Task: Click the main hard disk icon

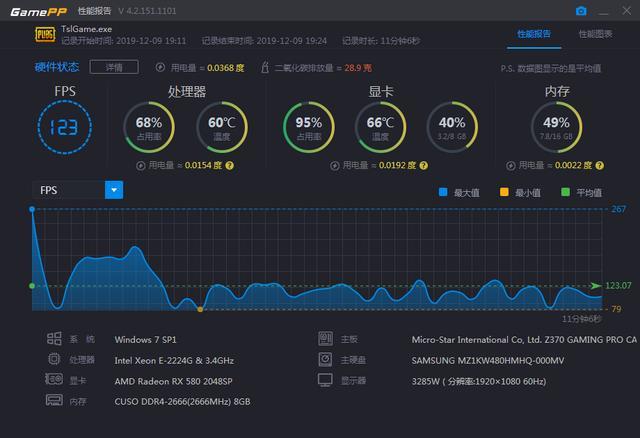Action: tap(325, 359)
